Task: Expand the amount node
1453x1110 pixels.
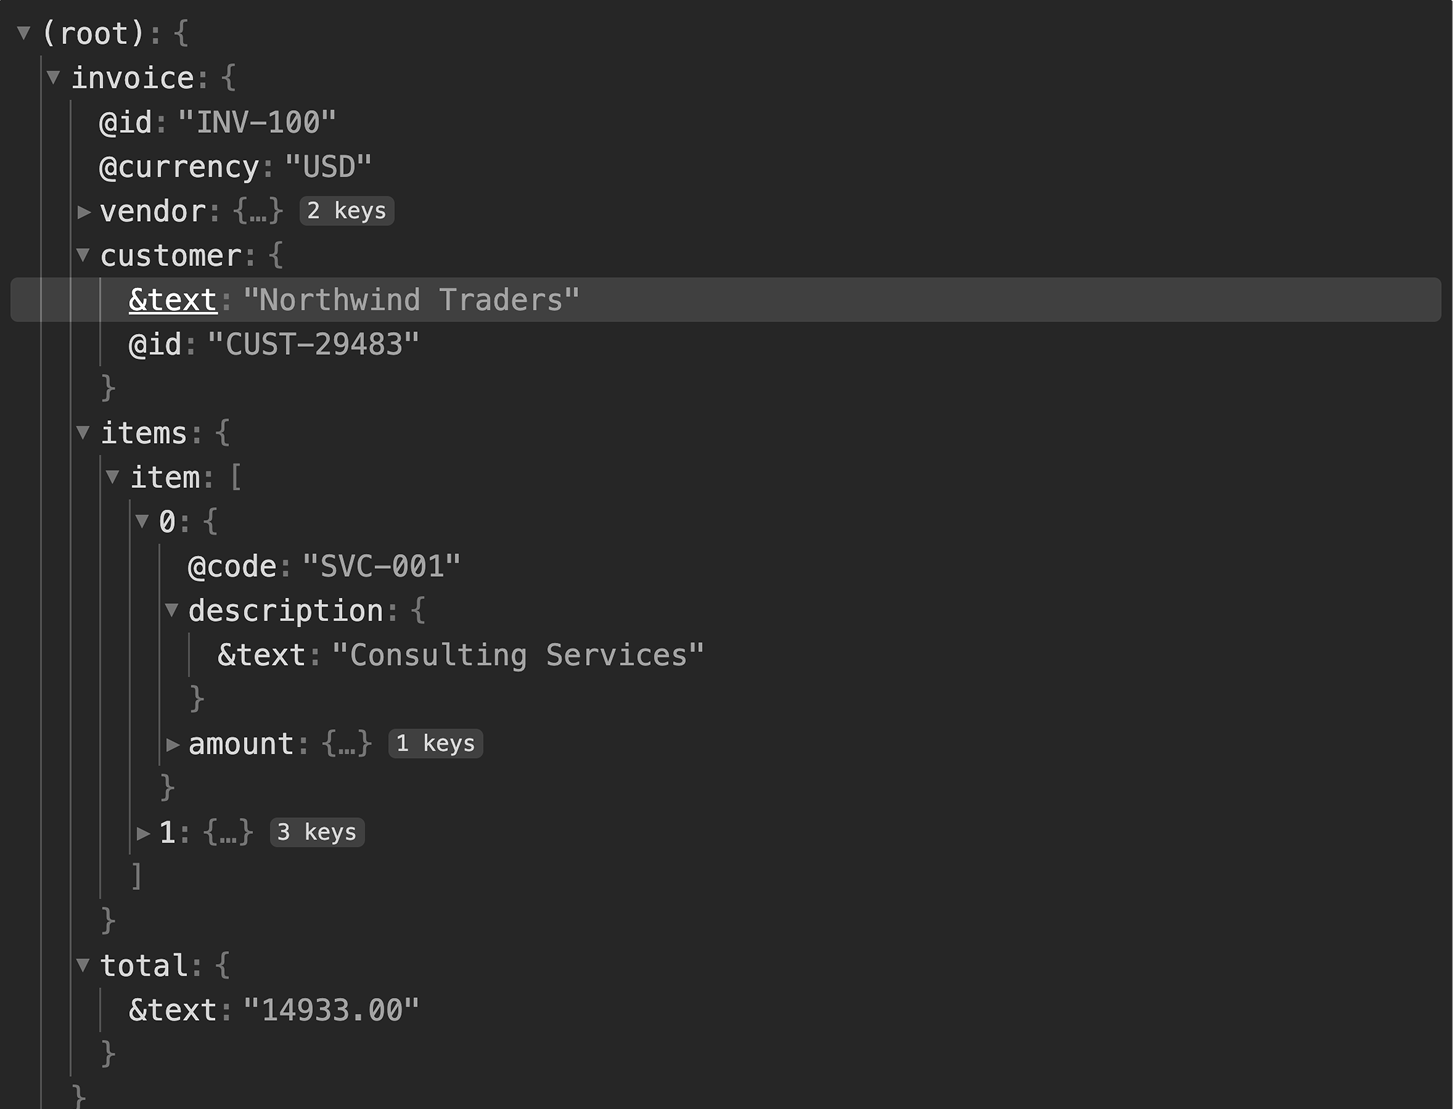Action: coord(172,744)
